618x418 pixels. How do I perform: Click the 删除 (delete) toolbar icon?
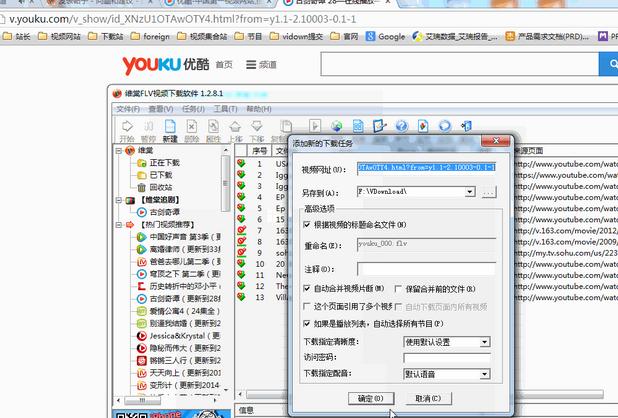tap(192, 130)
